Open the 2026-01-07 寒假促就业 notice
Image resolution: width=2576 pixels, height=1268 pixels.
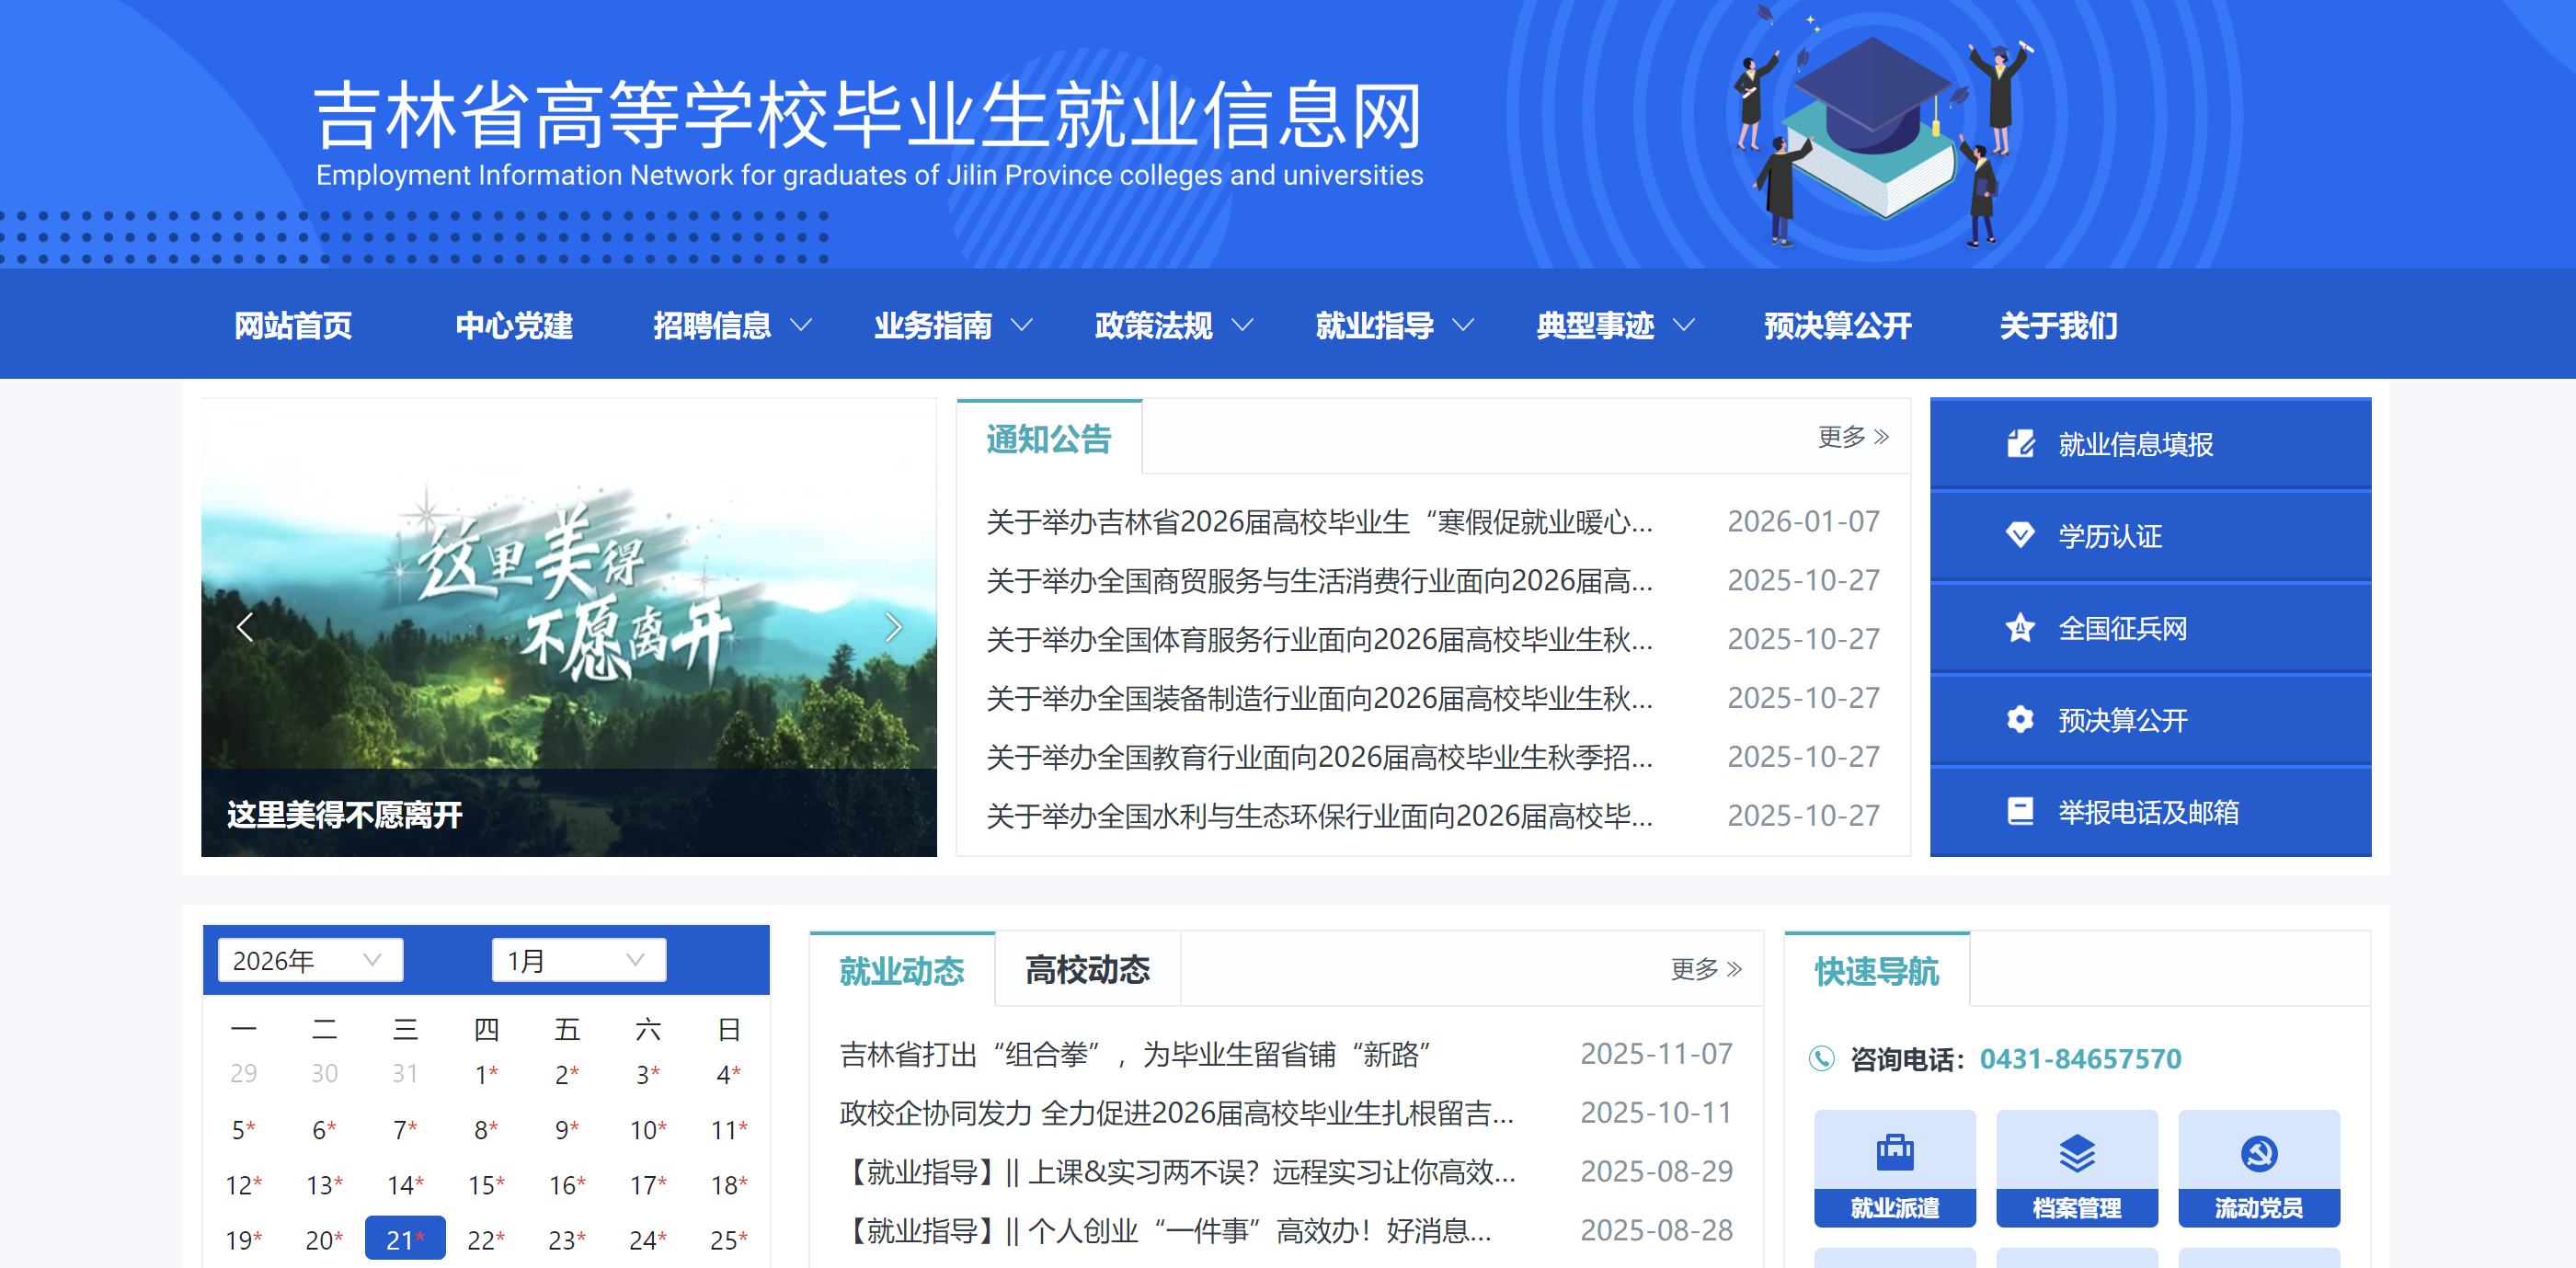tap(1319, 522)
